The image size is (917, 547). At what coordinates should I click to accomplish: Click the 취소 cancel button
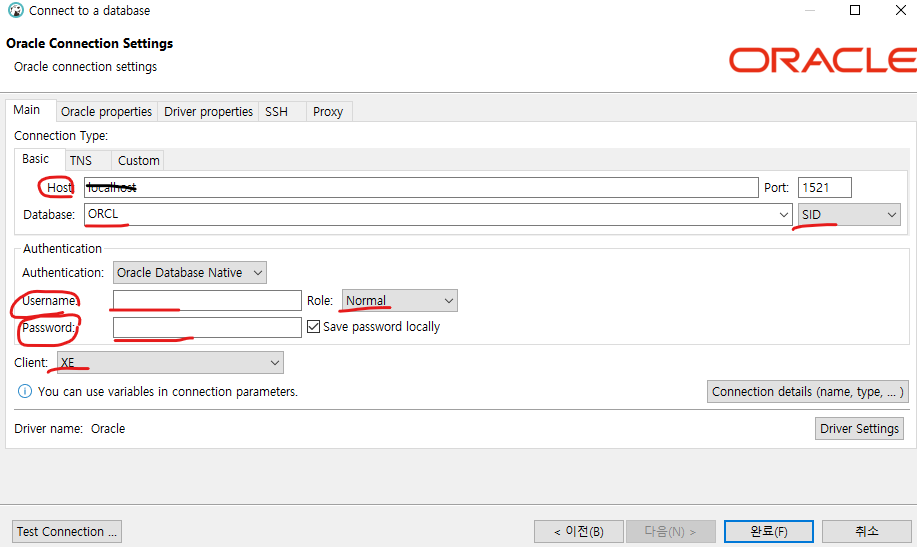867,531
